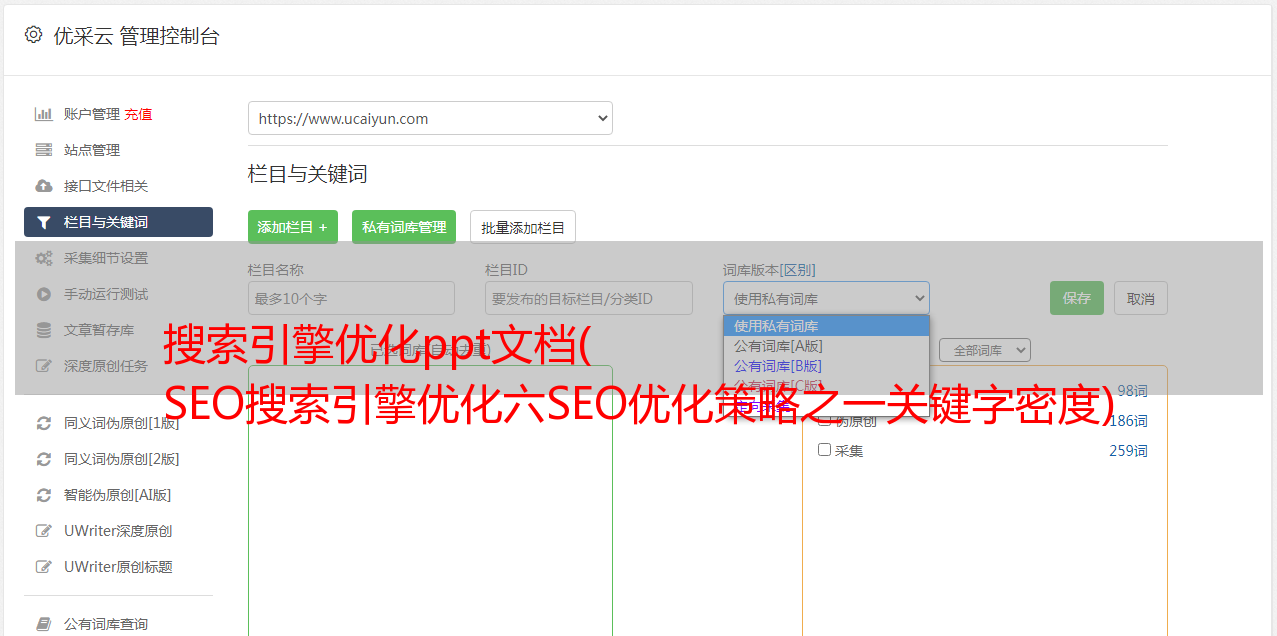Click the 98词 count link

(x=1132, y=391)
